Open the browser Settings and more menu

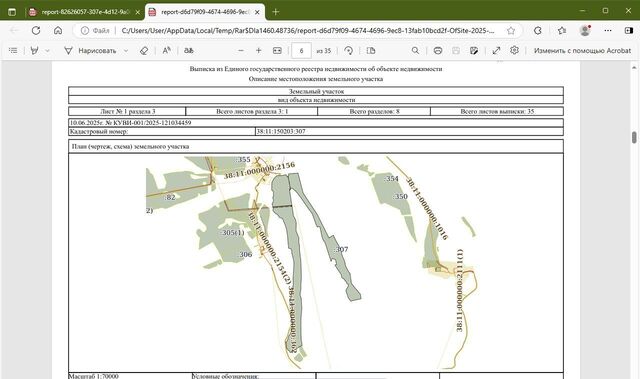click(x=608, y=31)
